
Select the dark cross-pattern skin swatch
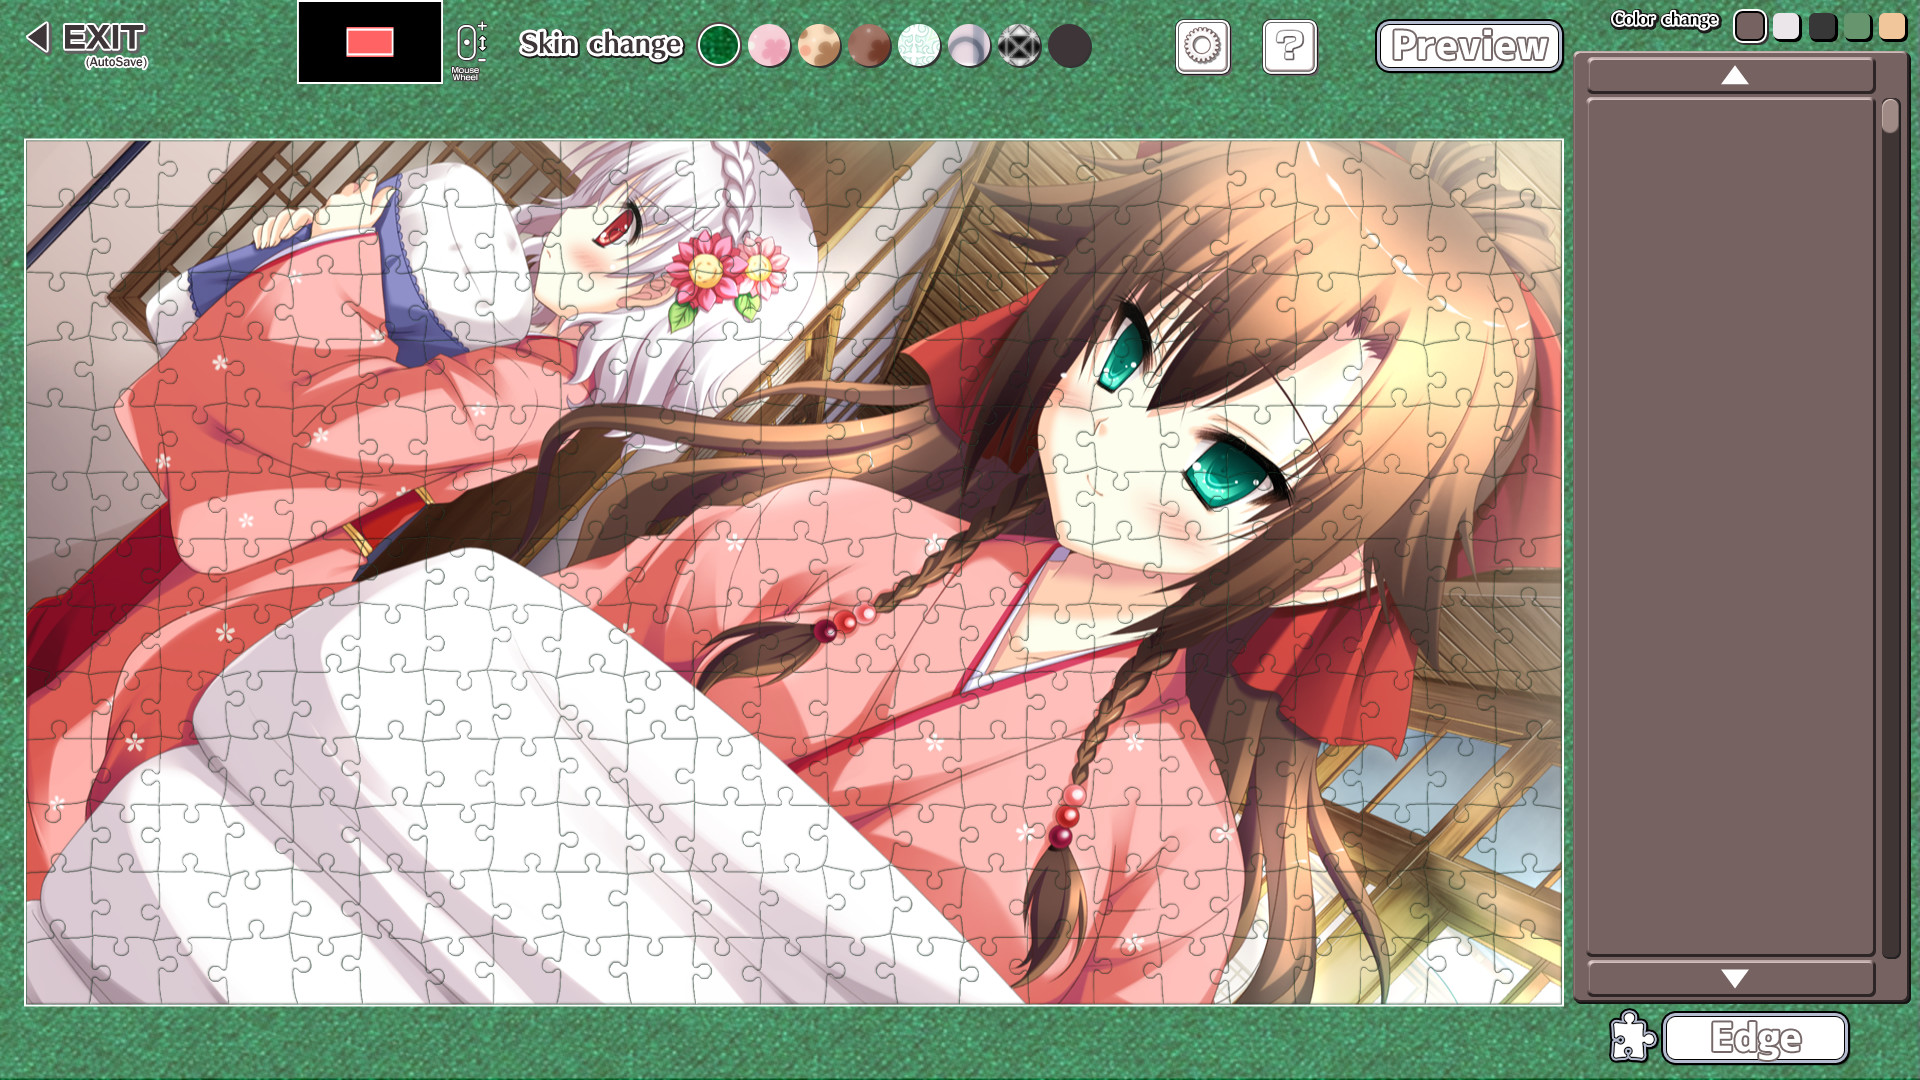(x=1020, y=46)
